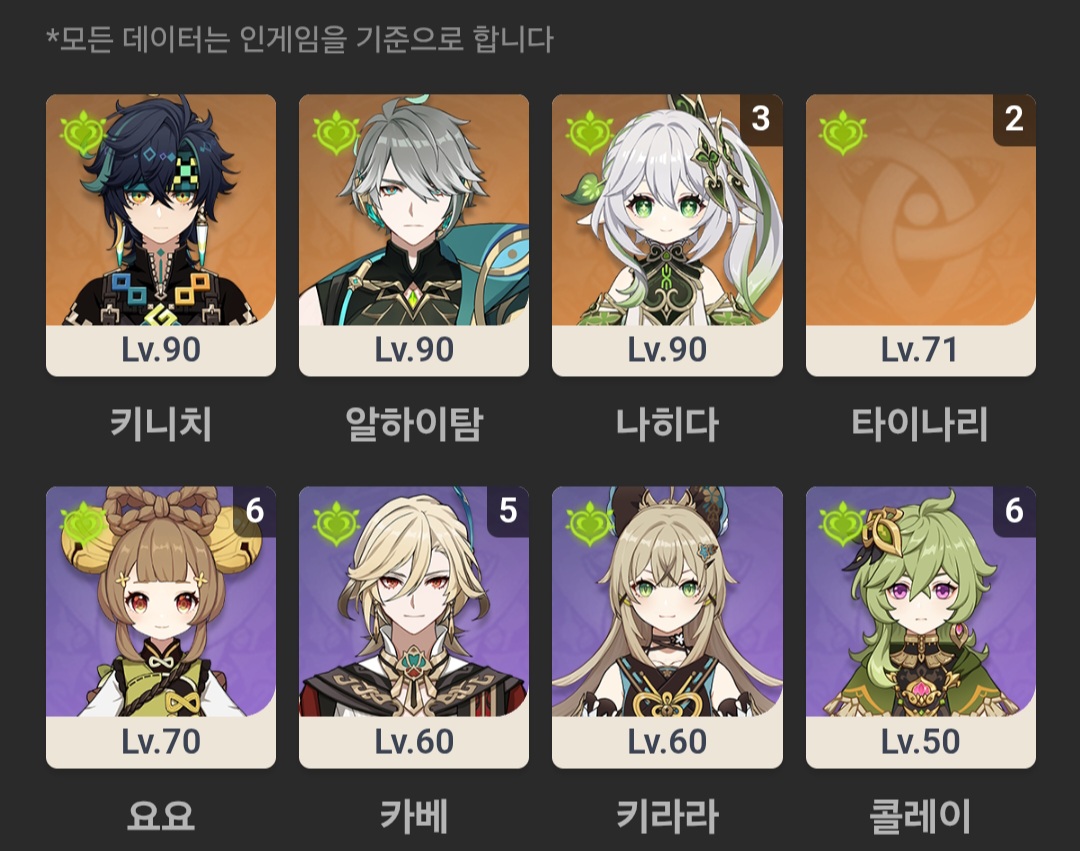Open Yaoyao's character portrait
1080x851 pixels.
(x=161, y=627)
